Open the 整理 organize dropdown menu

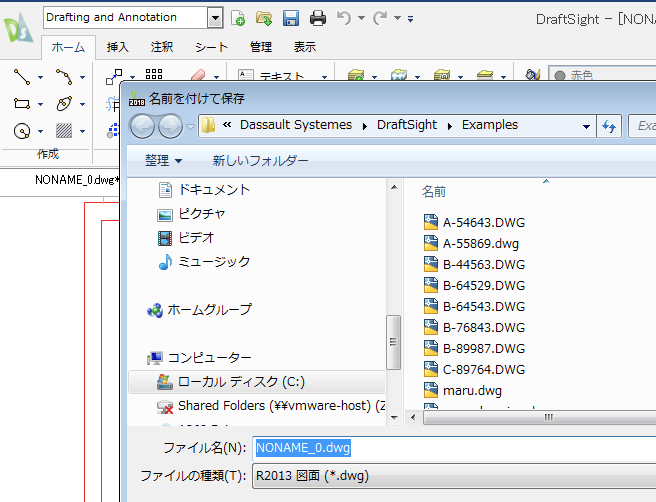(x=163, y=161)
